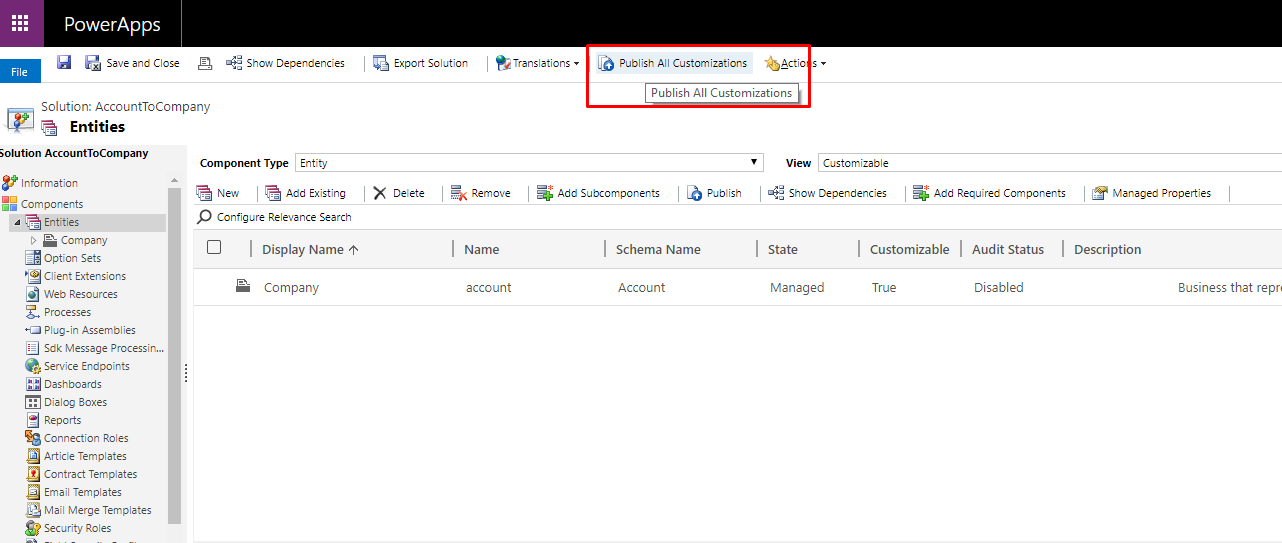
Task: Show Dependencies in the grid toolbar
Action: pos(828,193)
